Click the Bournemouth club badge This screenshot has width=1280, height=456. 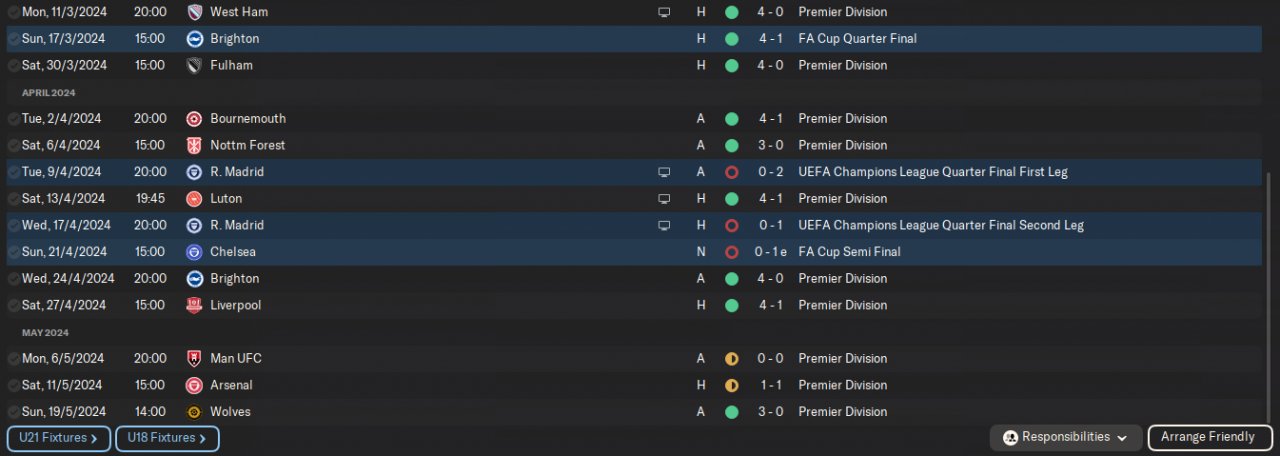point(194,118)
